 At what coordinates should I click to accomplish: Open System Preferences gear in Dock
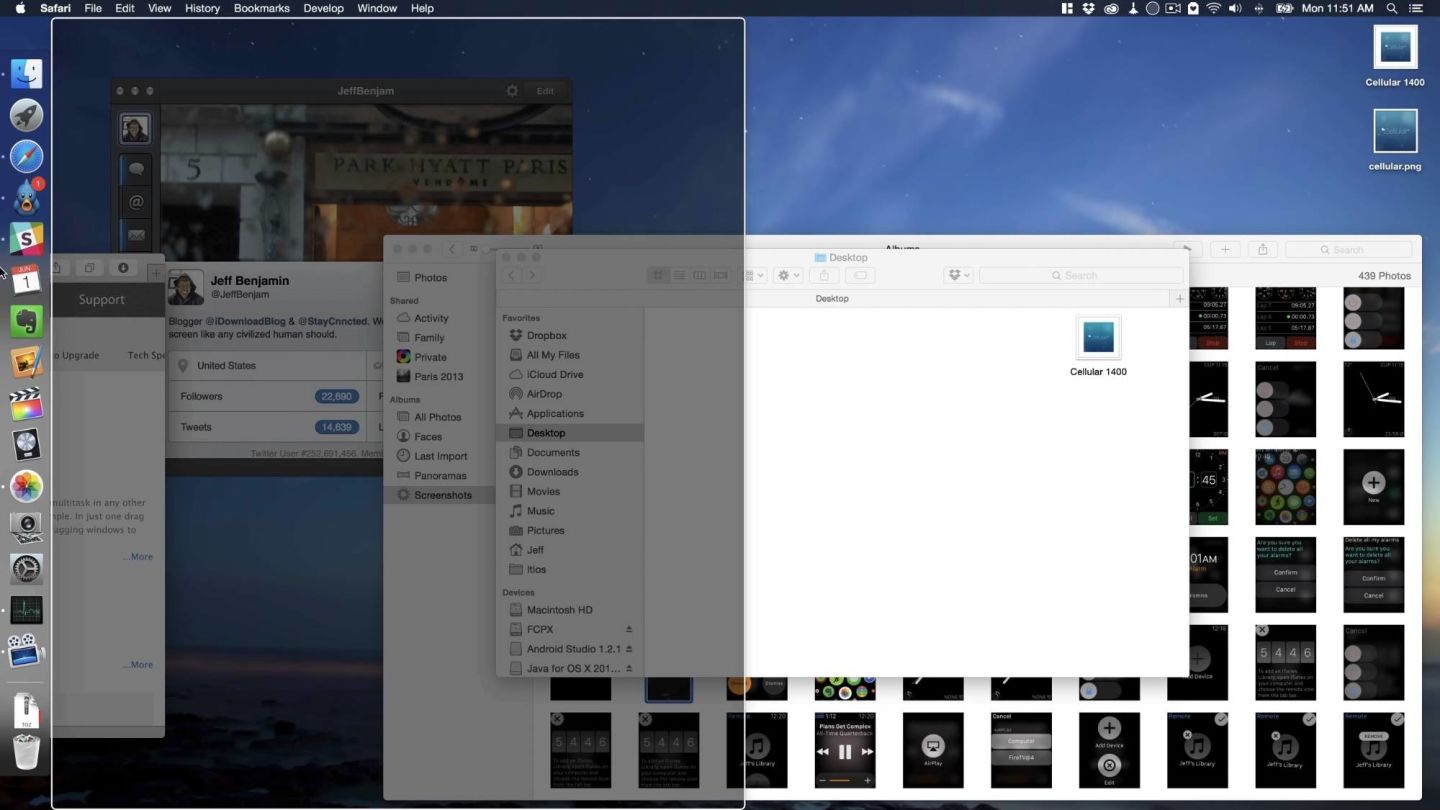pyautogui.click(x=27, y=569)
